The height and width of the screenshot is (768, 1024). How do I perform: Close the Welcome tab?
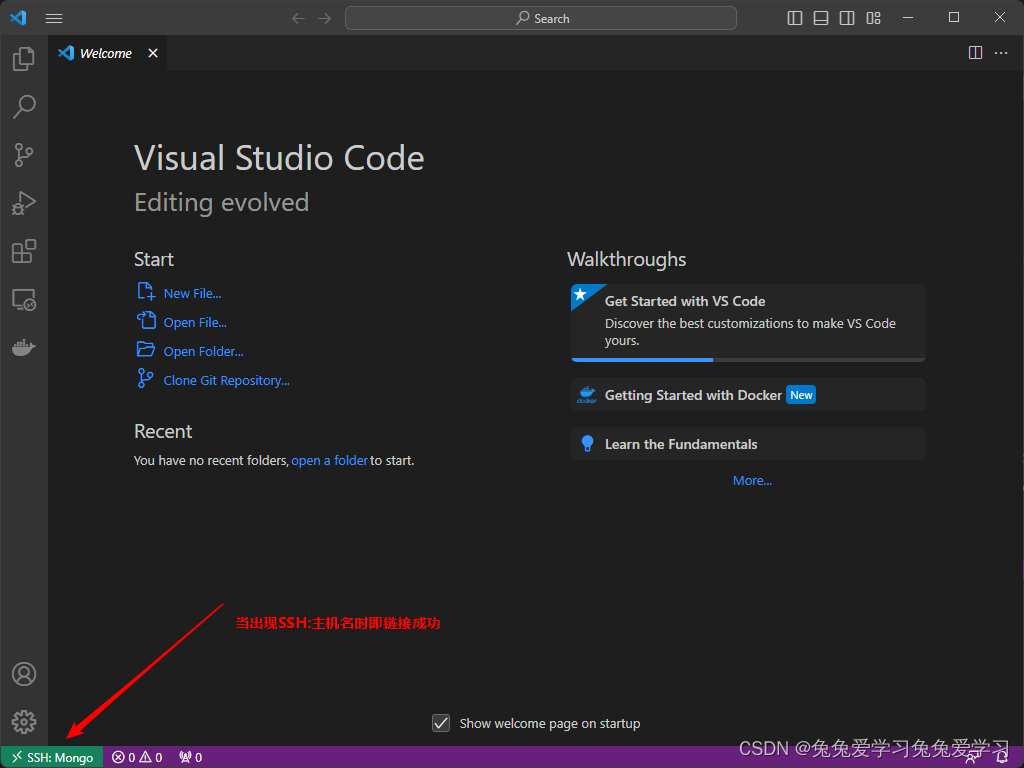[153, 53]
